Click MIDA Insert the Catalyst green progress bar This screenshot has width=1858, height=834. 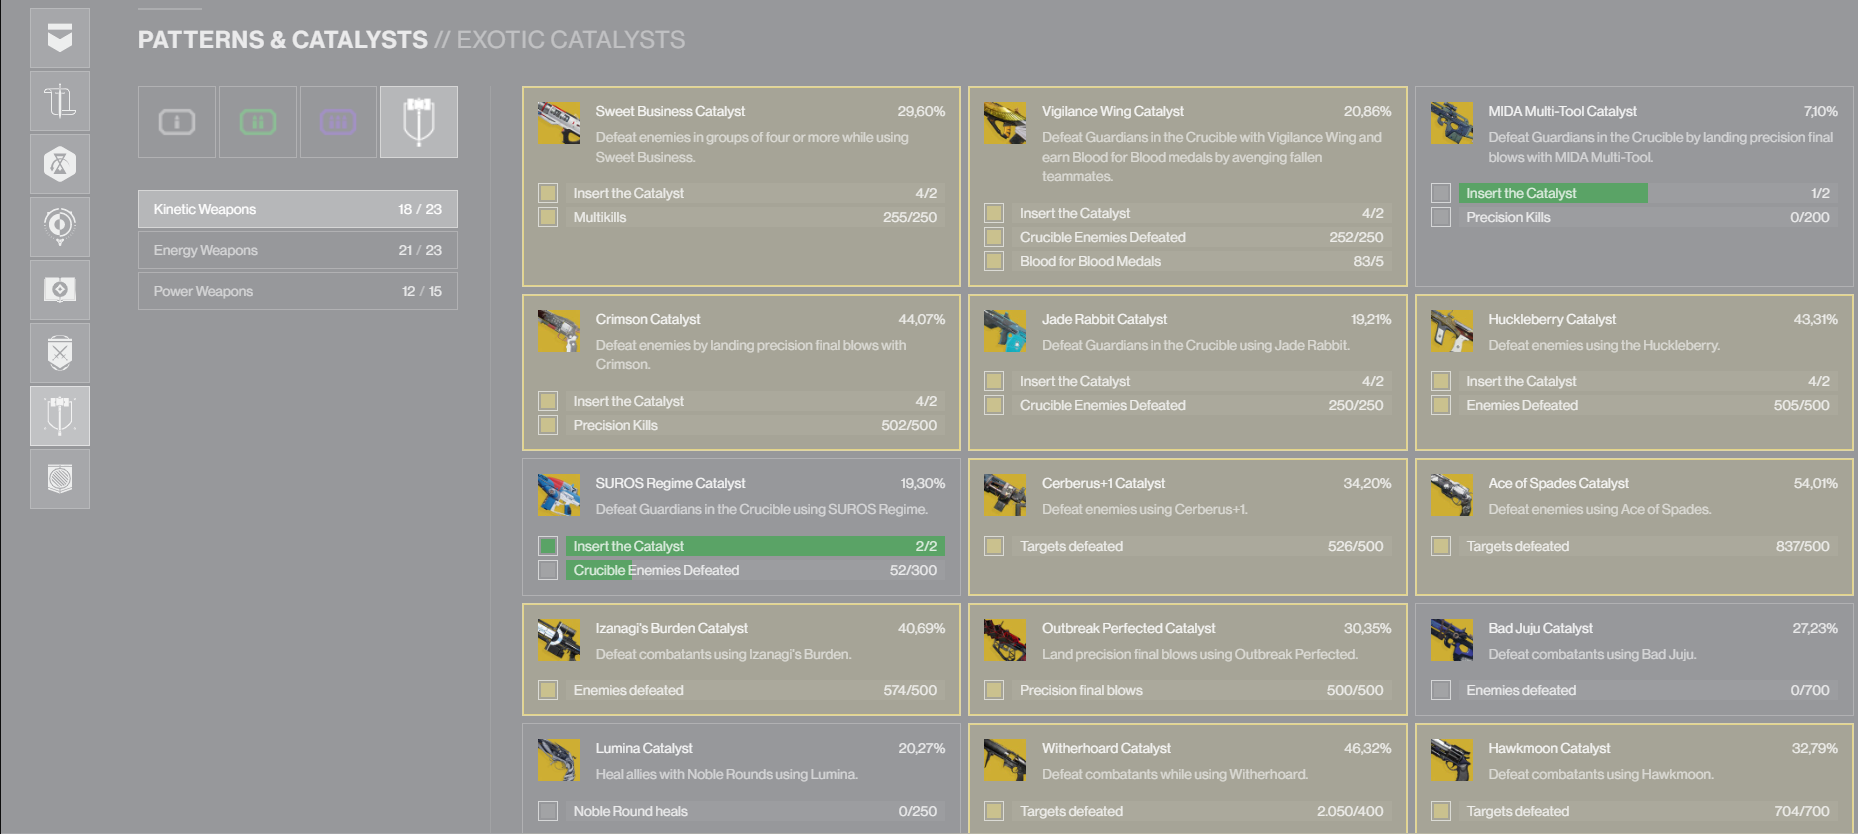click(x=1553, y=193)
